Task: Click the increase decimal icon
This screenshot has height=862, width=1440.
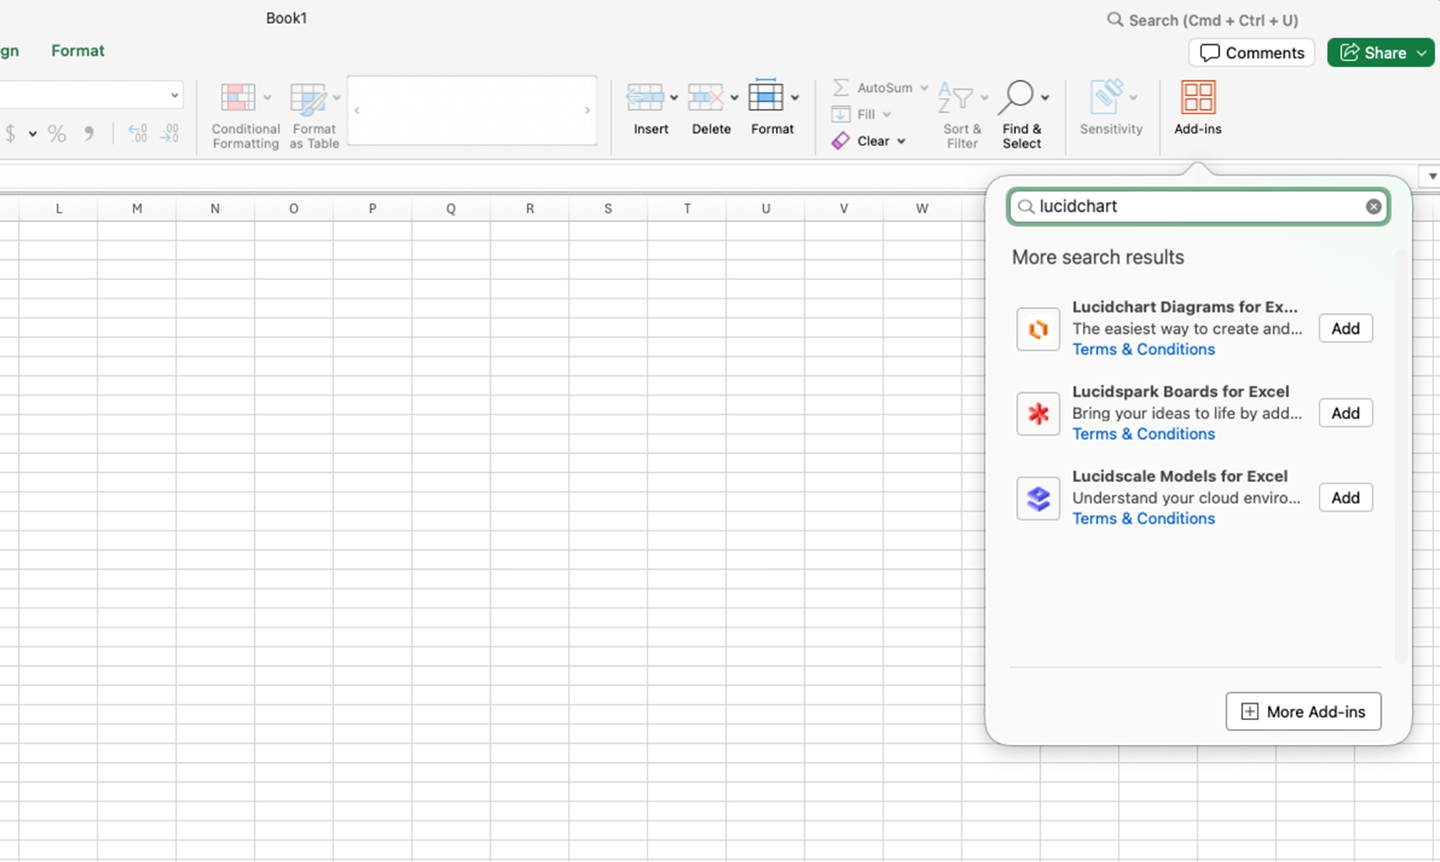Action: [x=138, y=134]
